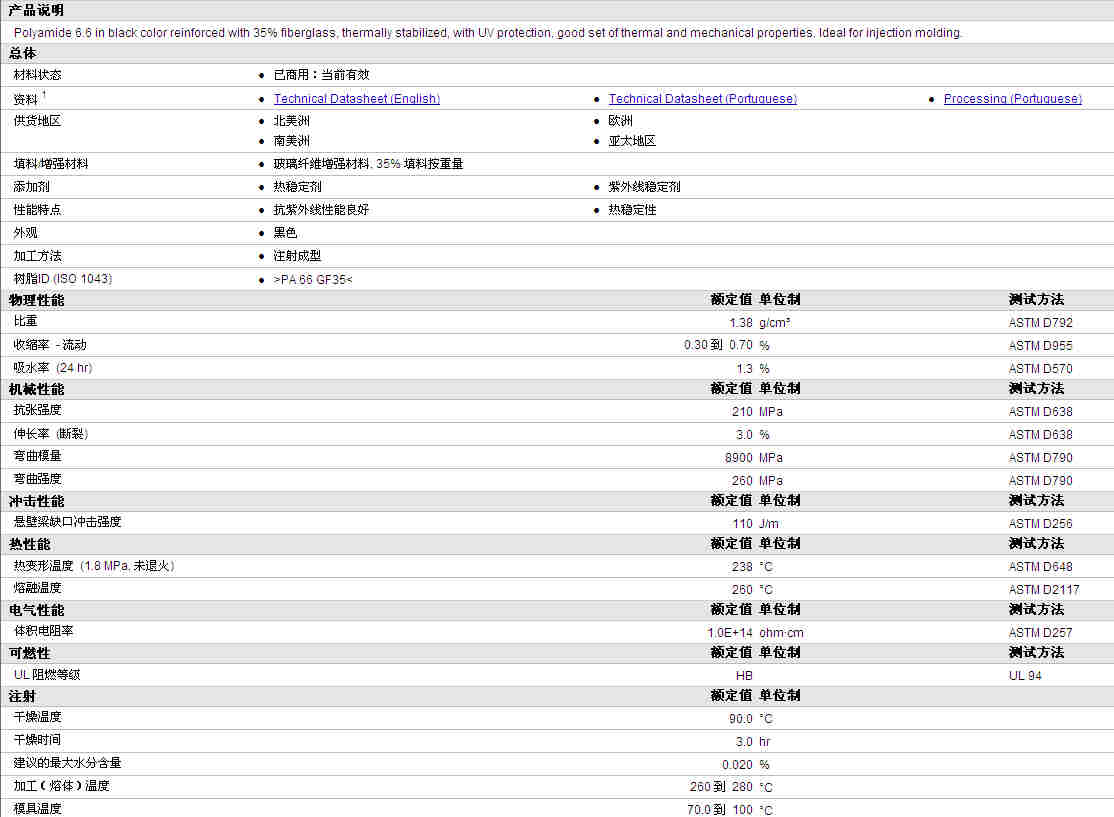The width and height of the screenshot is (1114, 817).
Task: Click melt temperature value '260 到 280'
Action: click(x=720, y=787)
